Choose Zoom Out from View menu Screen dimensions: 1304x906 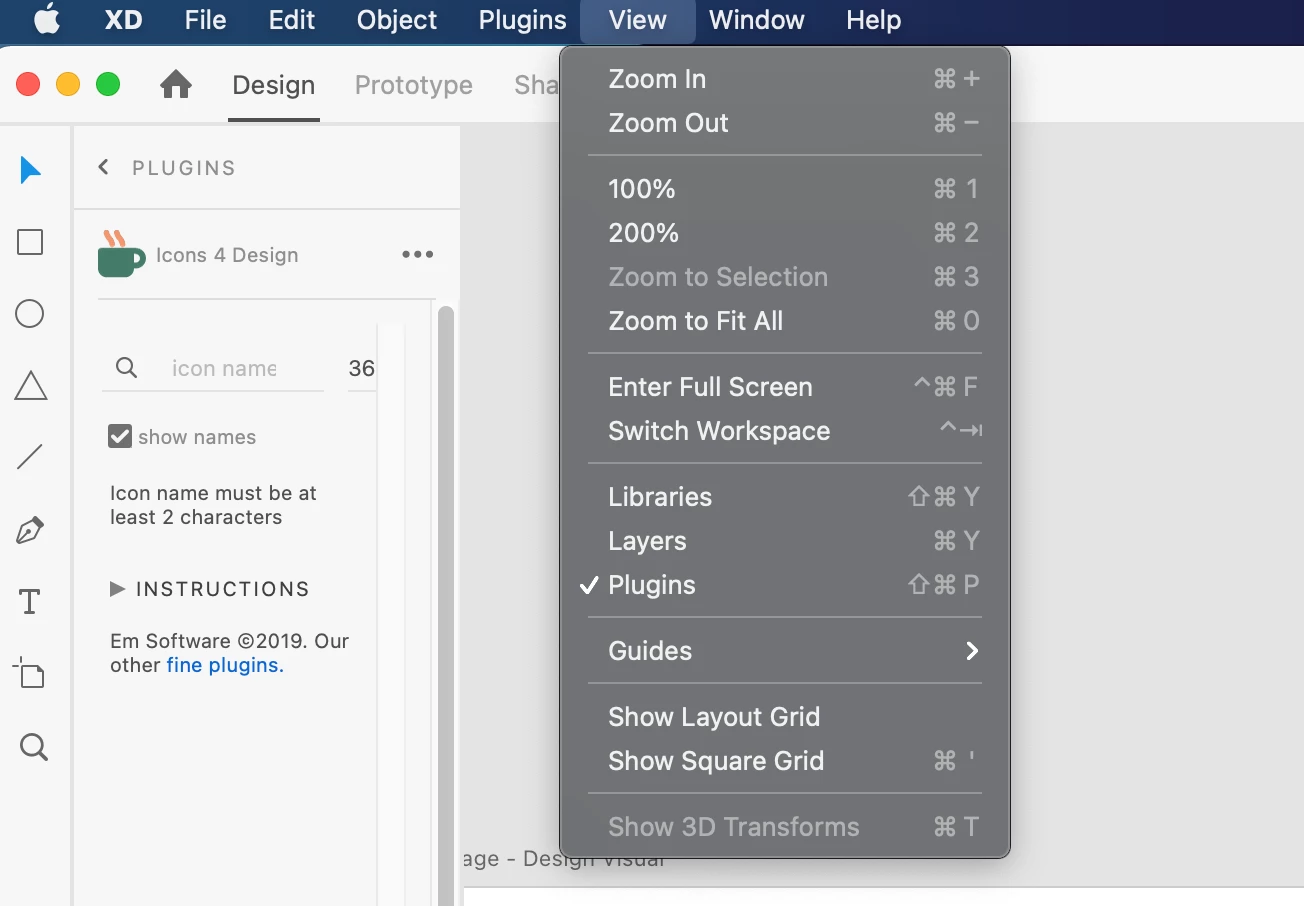pos(785,123)
